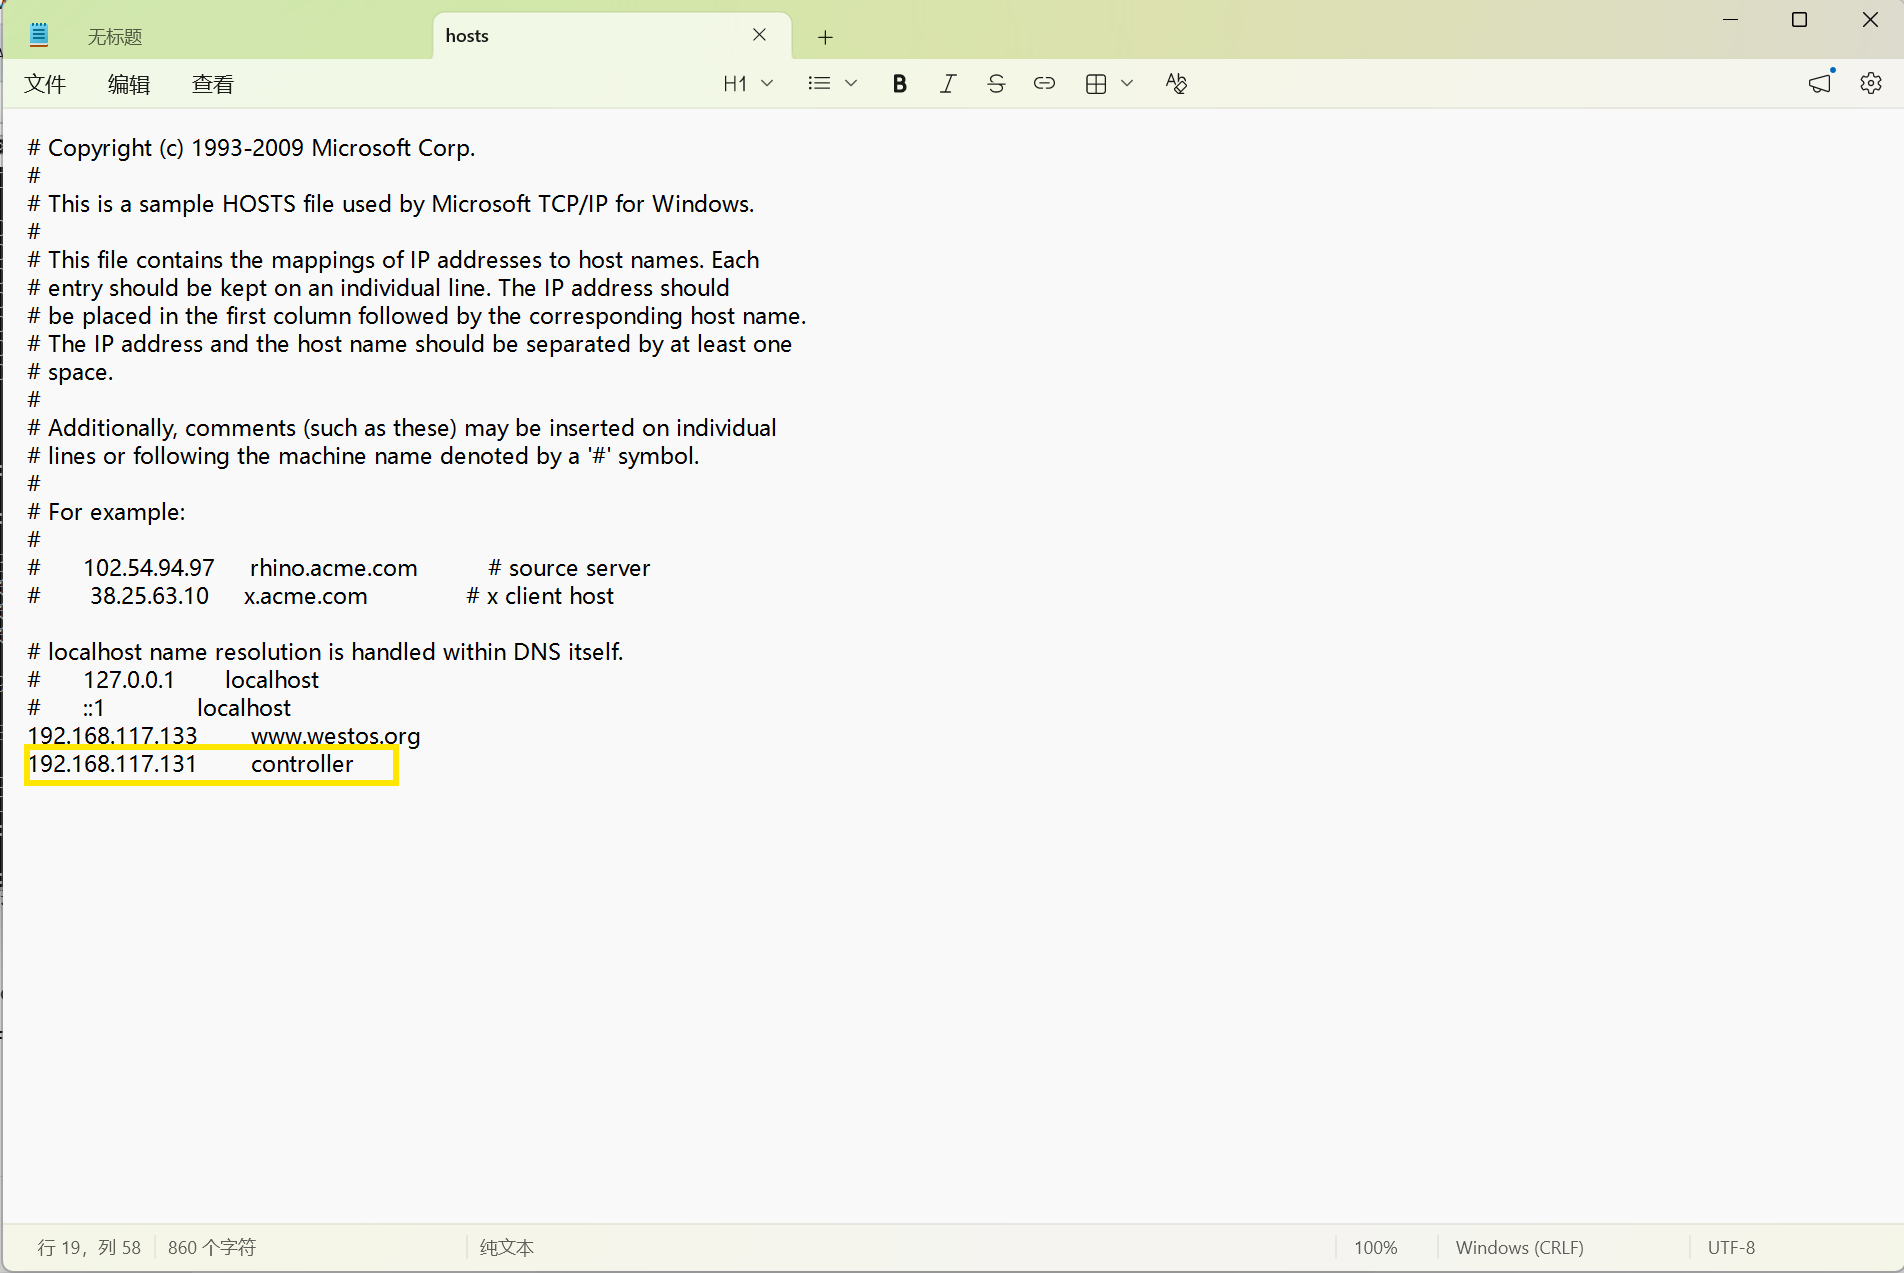Click IP address 38.25.63.10
Screen dimensions: 1904x1273
150,596
